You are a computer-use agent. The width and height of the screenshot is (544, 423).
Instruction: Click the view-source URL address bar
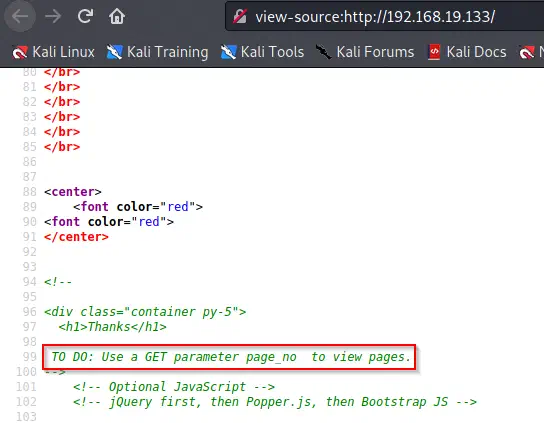click(384, 16)
